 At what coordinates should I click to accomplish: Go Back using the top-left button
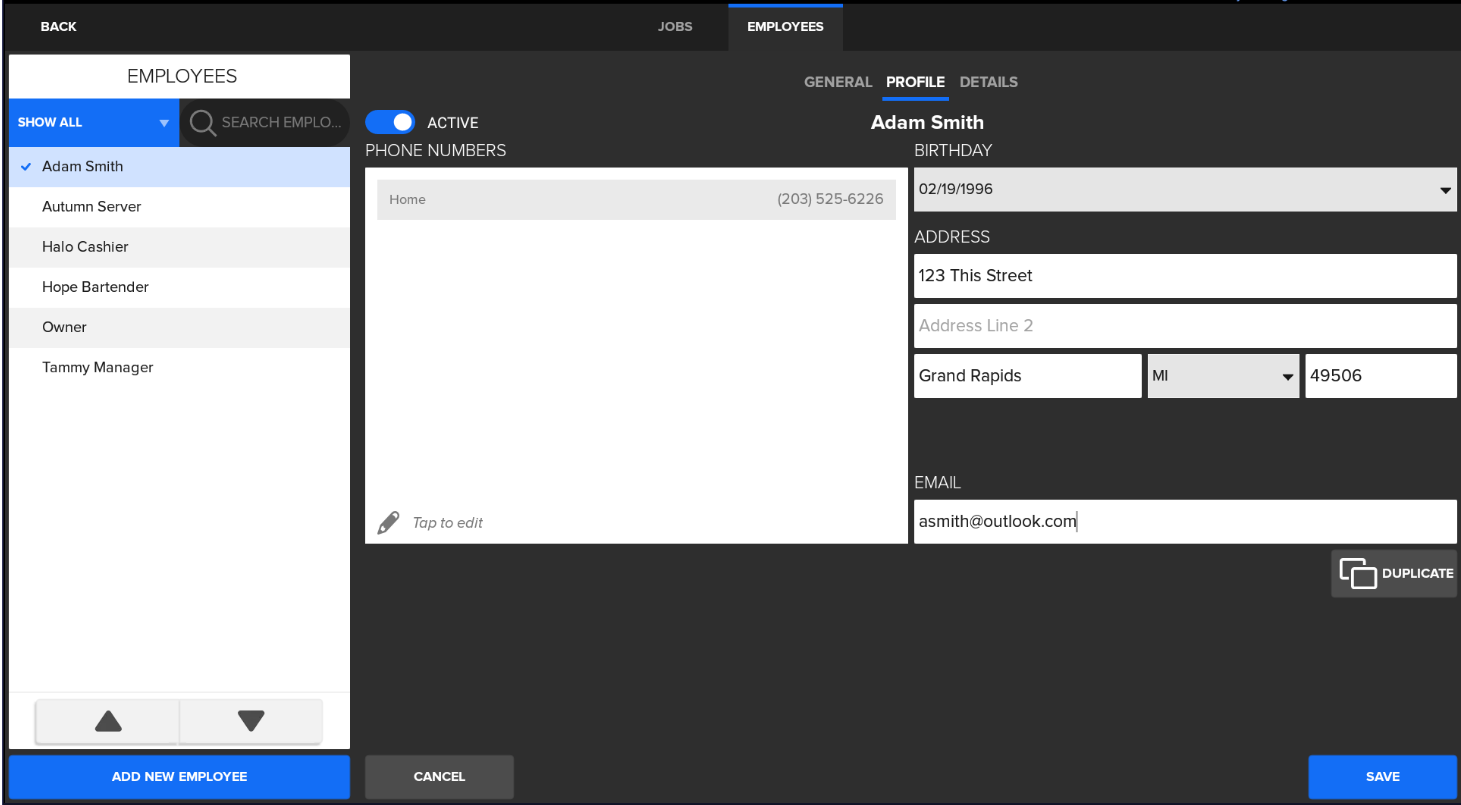[x=58, y=27]
